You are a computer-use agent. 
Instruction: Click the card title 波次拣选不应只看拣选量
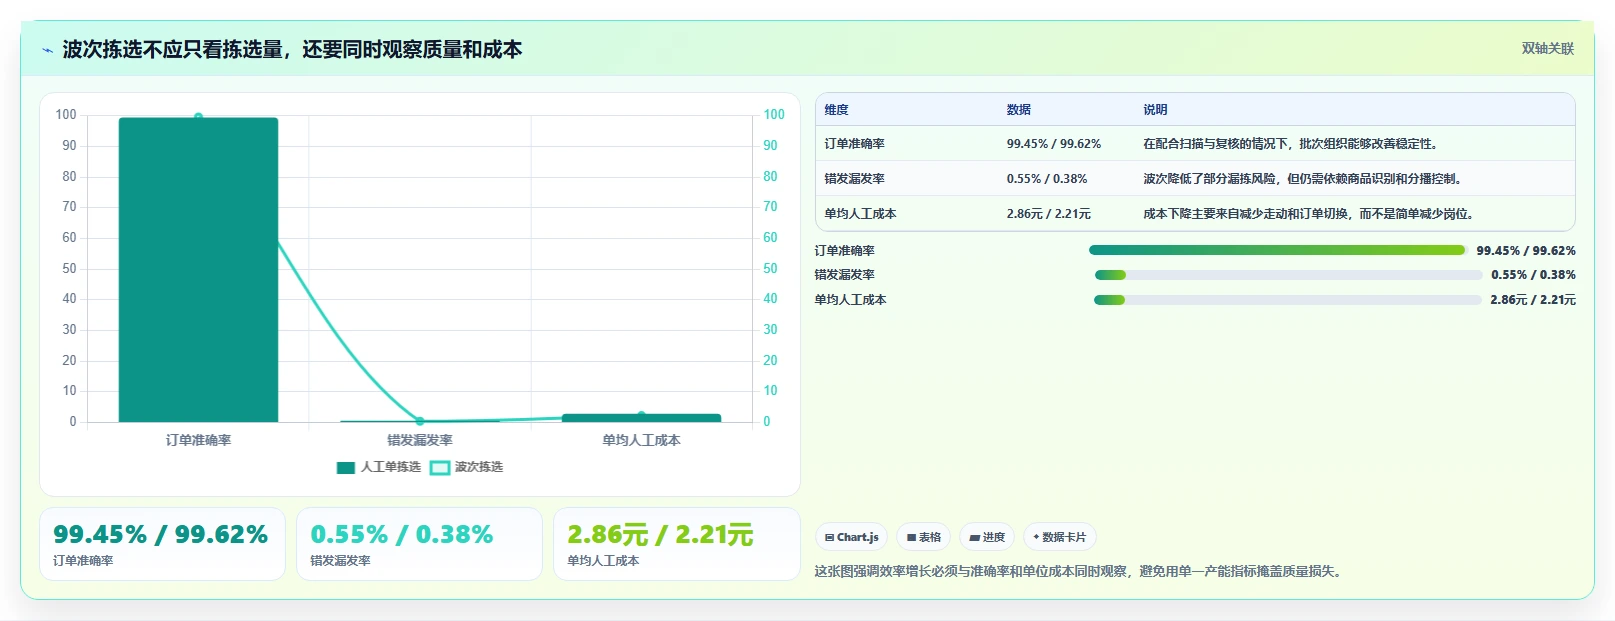point(292,49)
